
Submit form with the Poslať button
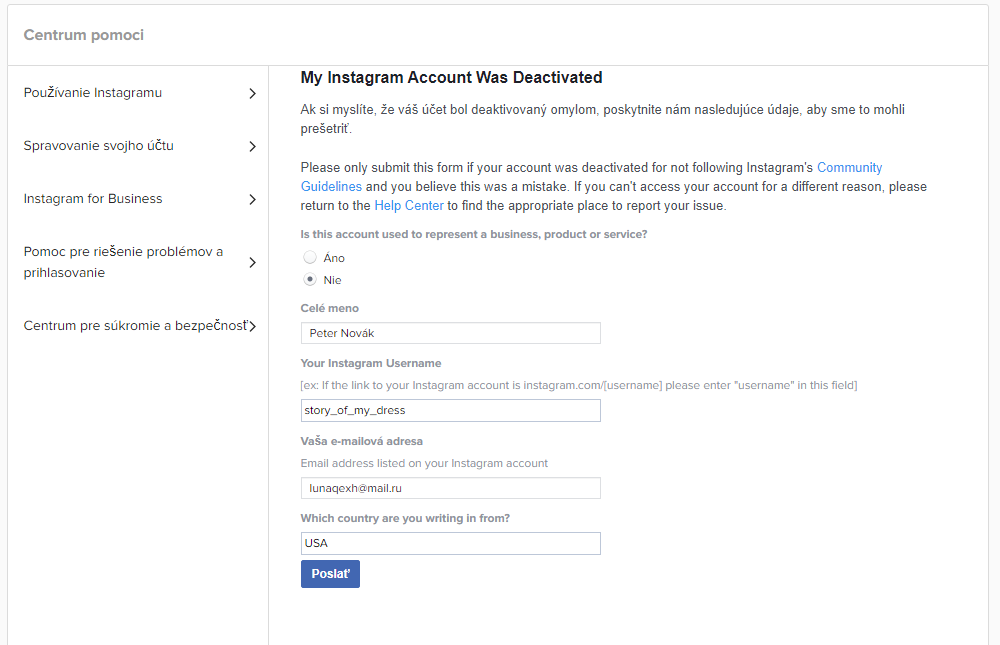[330, 574]
